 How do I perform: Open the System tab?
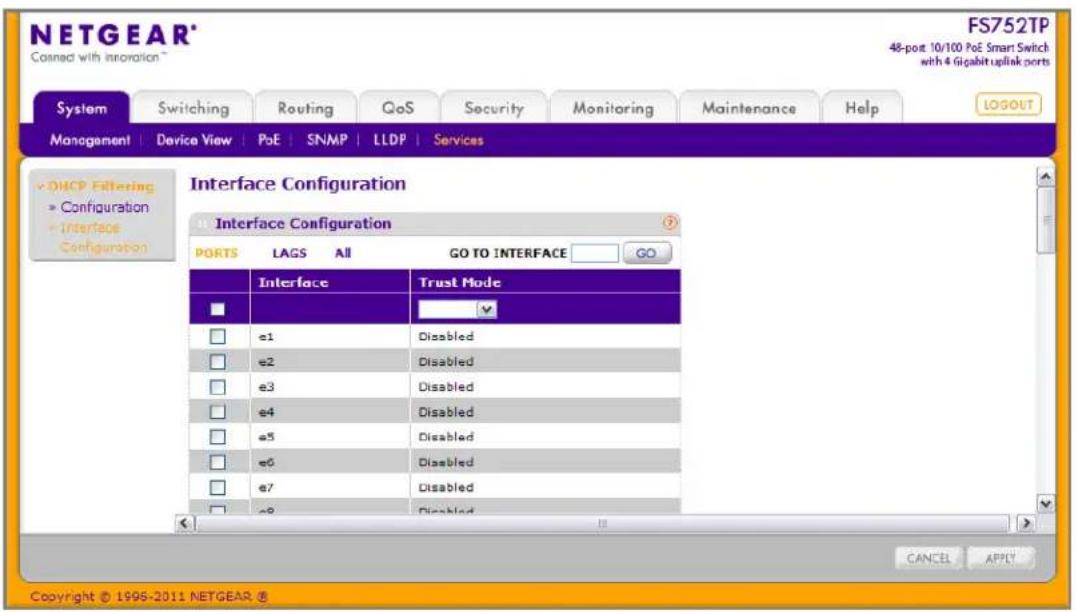pyautogui.click(x=82, y=108)
